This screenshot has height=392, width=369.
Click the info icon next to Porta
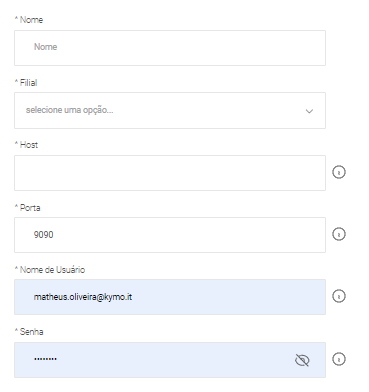pyautogui.click(x=339, y=234)
